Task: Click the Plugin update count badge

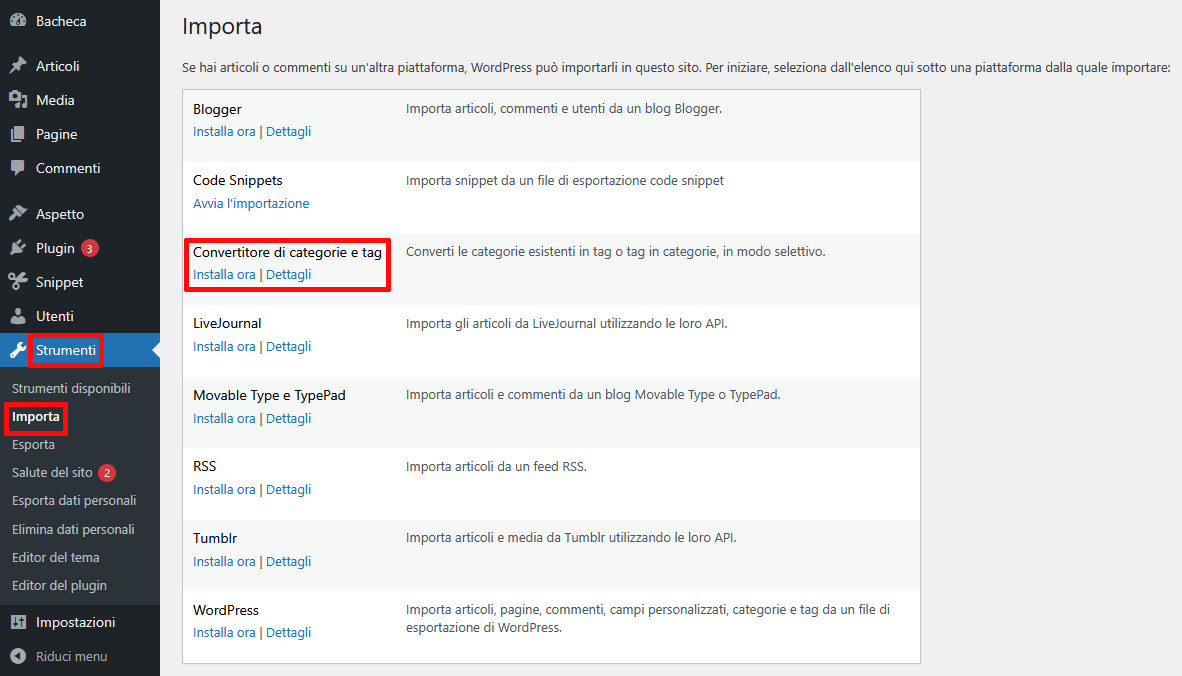Action: click(x=90, y=248)
